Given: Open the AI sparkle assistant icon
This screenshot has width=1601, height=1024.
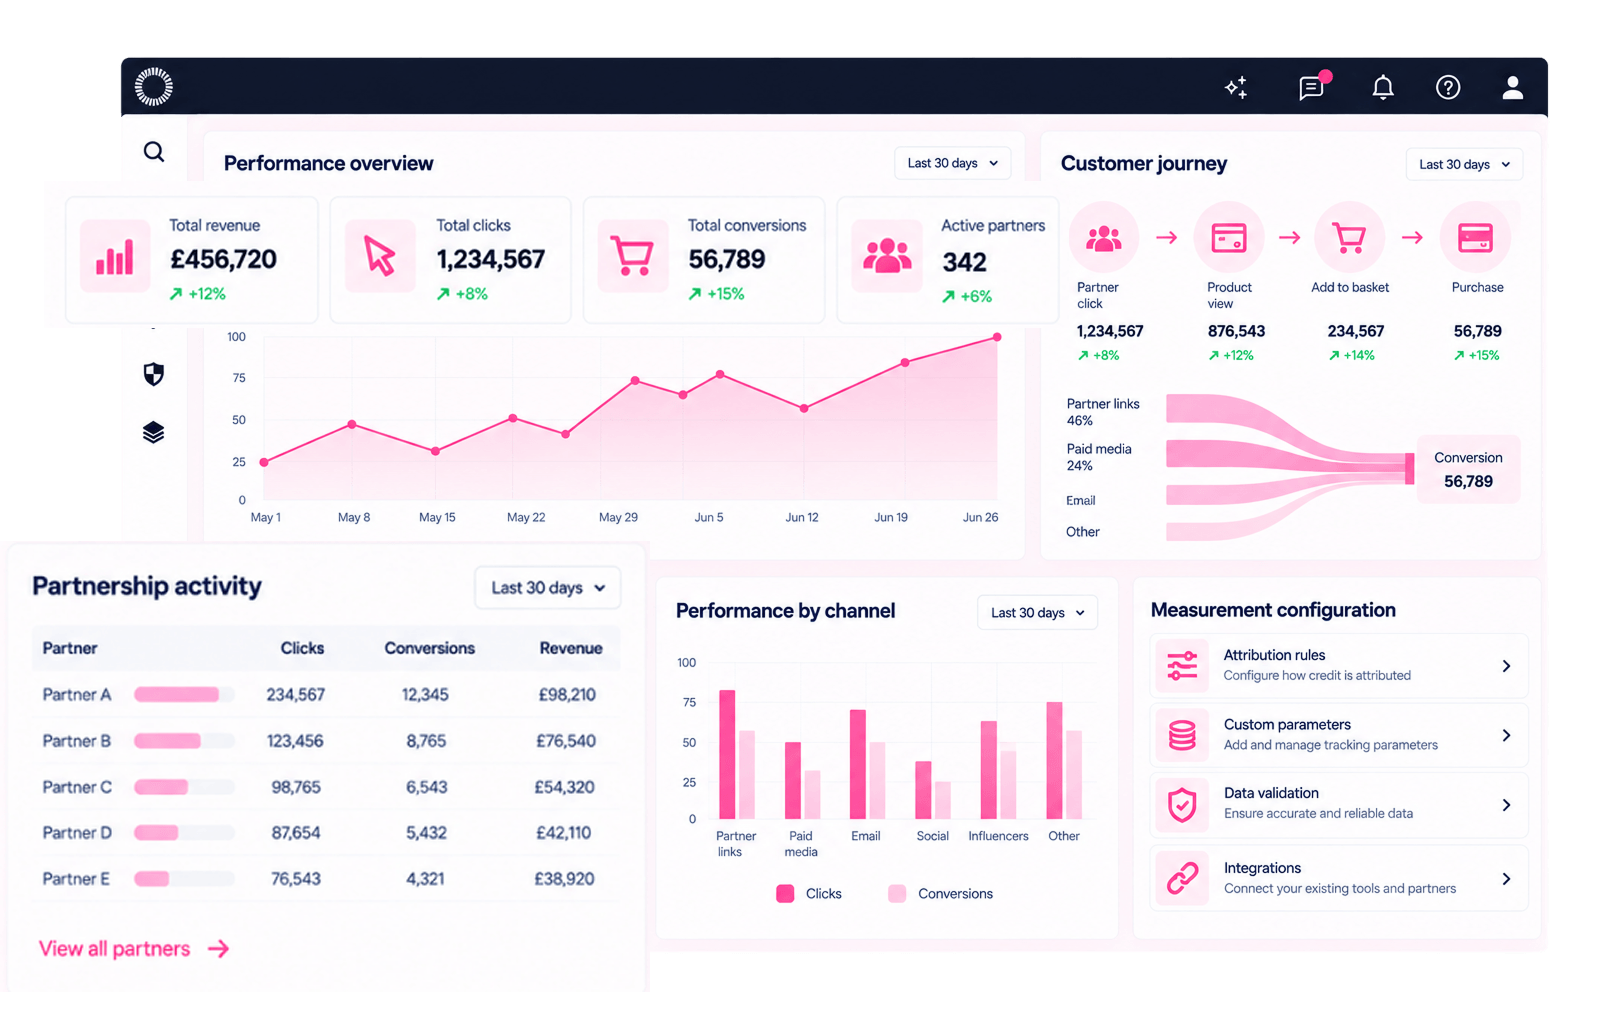Looking at the screenshot, I should 1236,88.
